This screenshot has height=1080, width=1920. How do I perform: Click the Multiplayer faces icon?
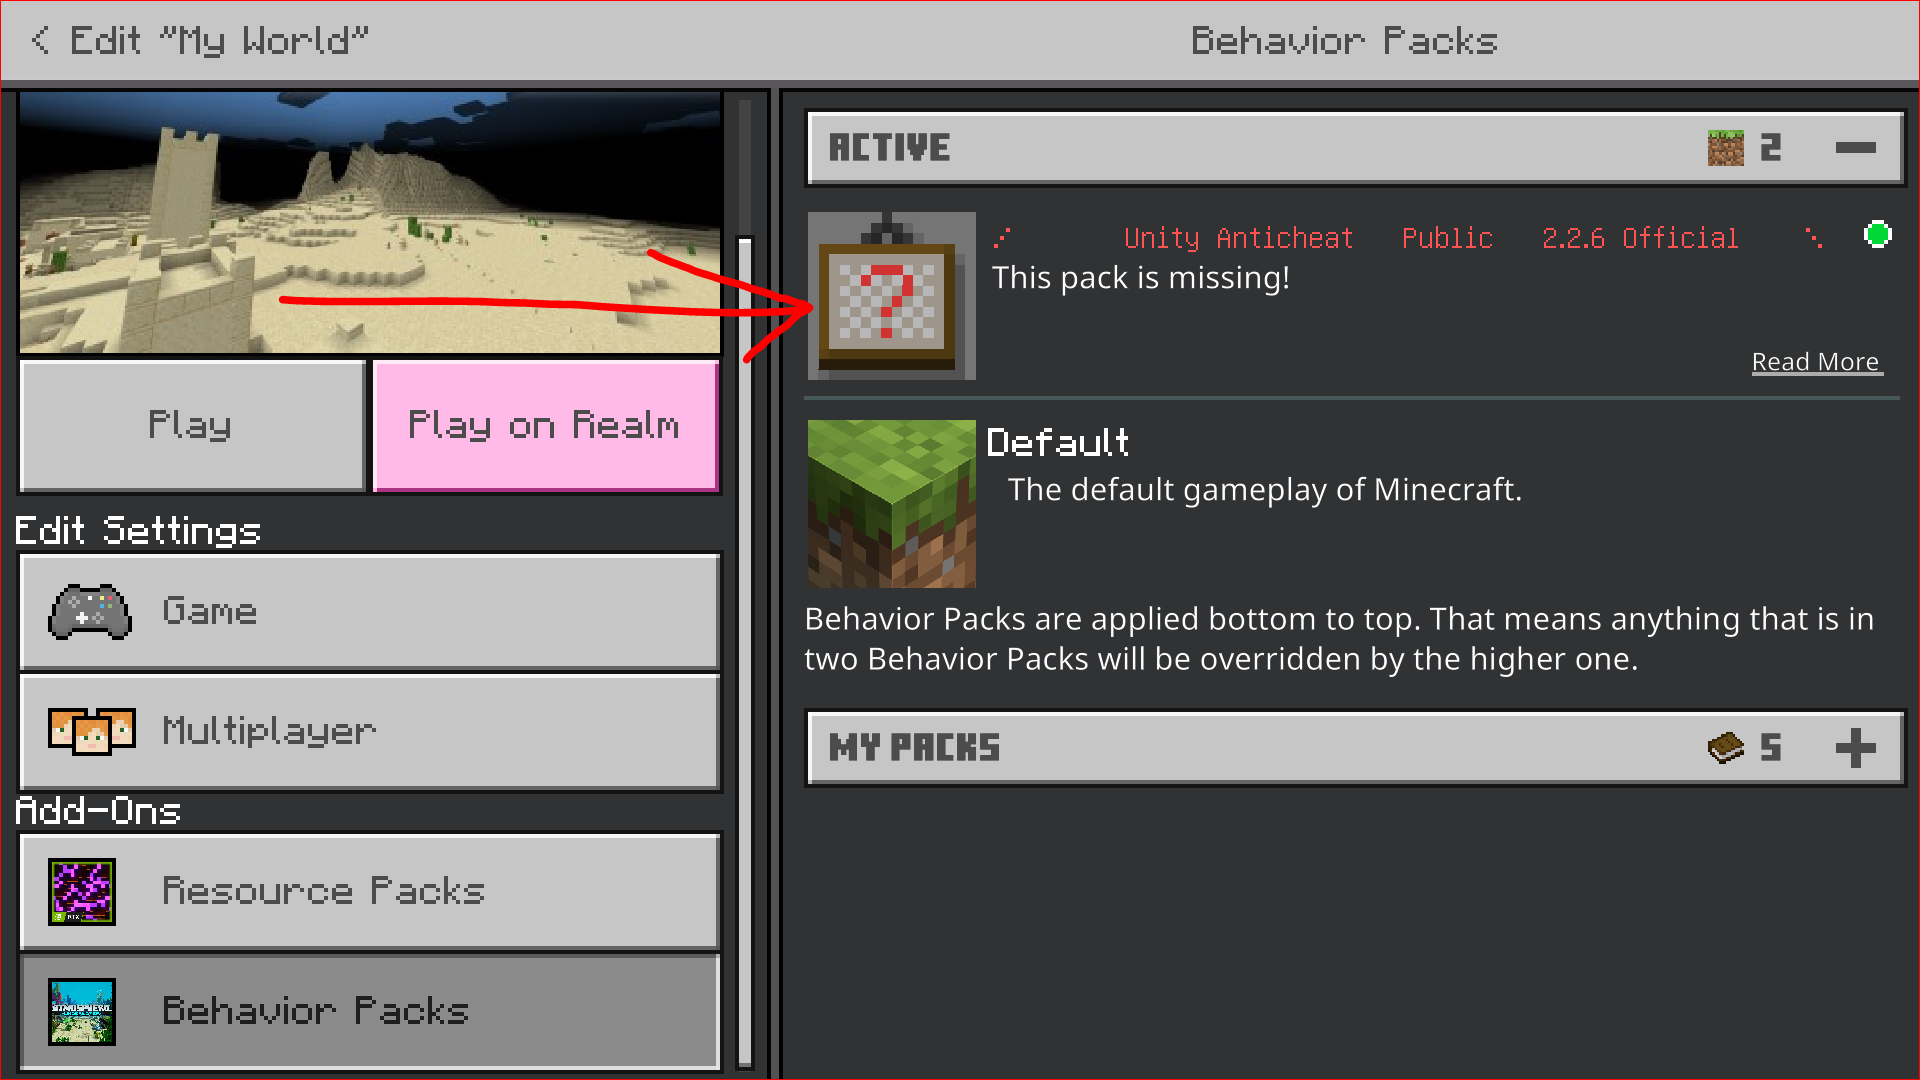tap(92, 731)
